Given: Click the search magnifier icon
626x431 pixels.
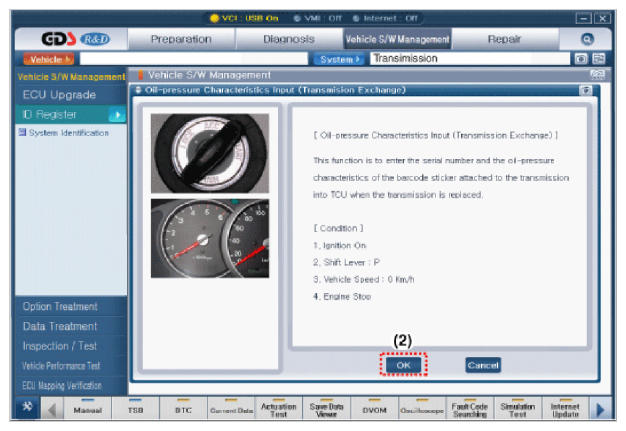Looking at the screenshot, I should (x=587, y=39).
